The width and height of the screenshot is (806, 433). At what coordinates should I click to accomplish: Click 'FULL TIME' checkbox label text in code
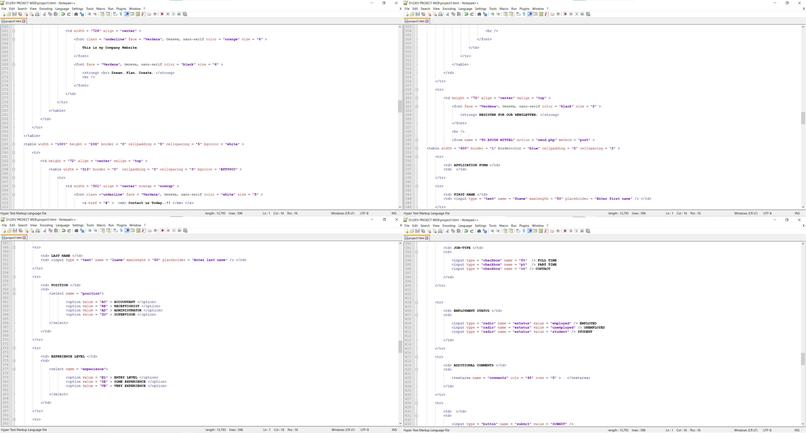point(547,260)
